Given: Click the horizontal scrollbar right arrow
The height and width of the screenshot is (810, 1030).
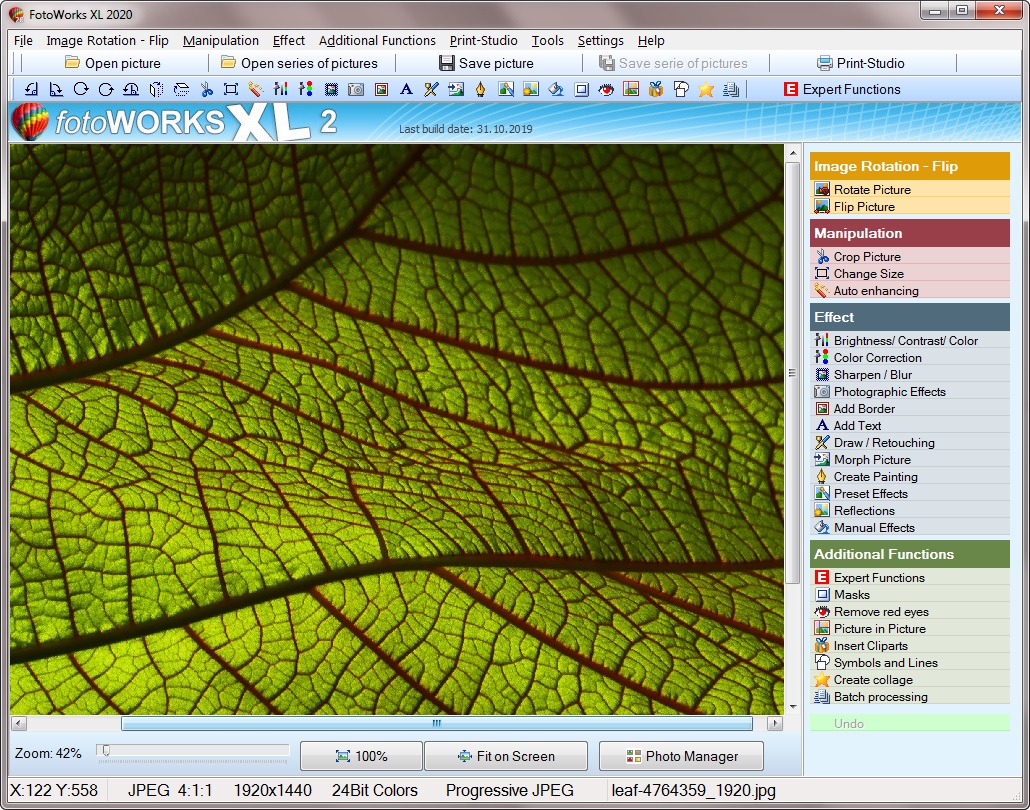Looking at the screenshot, I should [x=774, y=723].
